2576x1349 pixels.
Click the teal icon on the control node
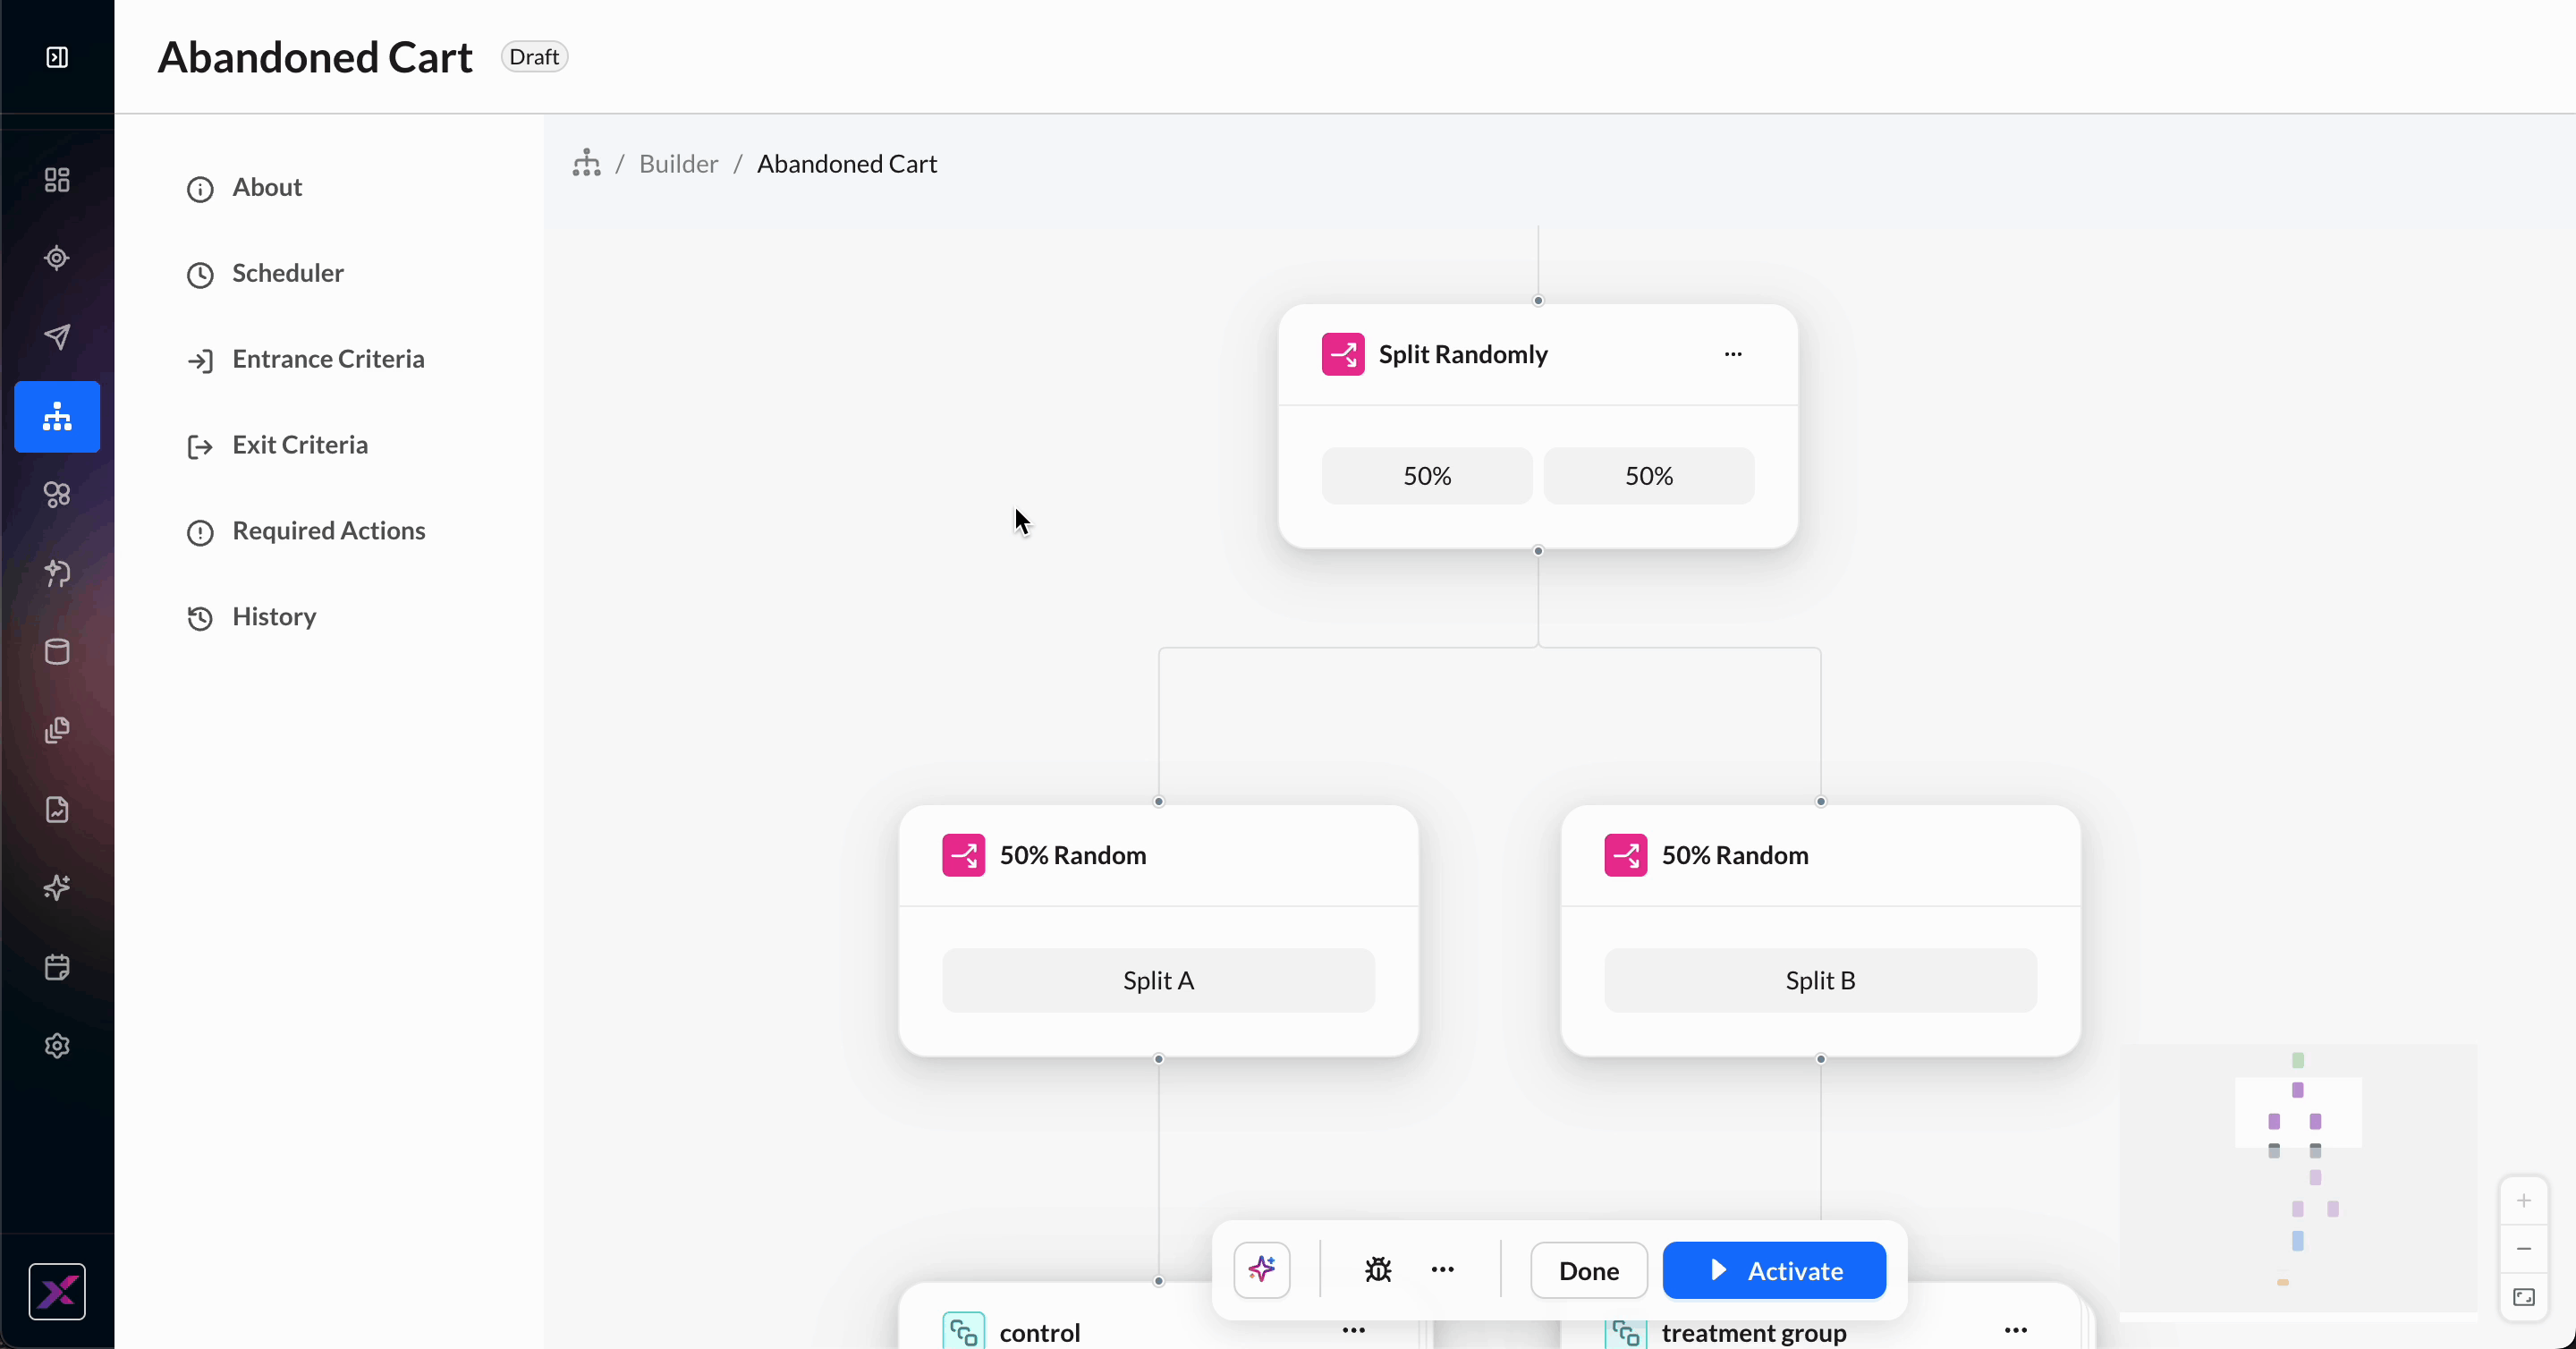pyautogui.click(x=964, y=1332)
